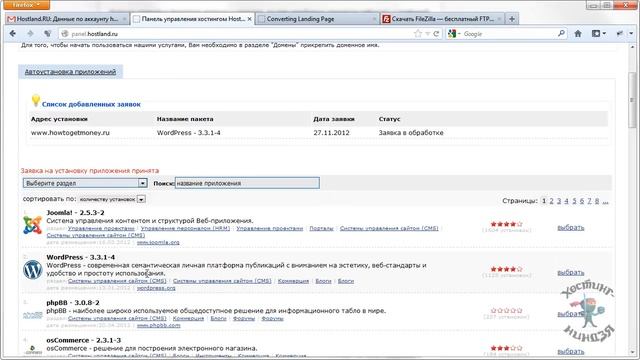The height and width of the screenshot is (360, 640).
Task: Open the URL history dropdown arrow
Action: point(427,34)
